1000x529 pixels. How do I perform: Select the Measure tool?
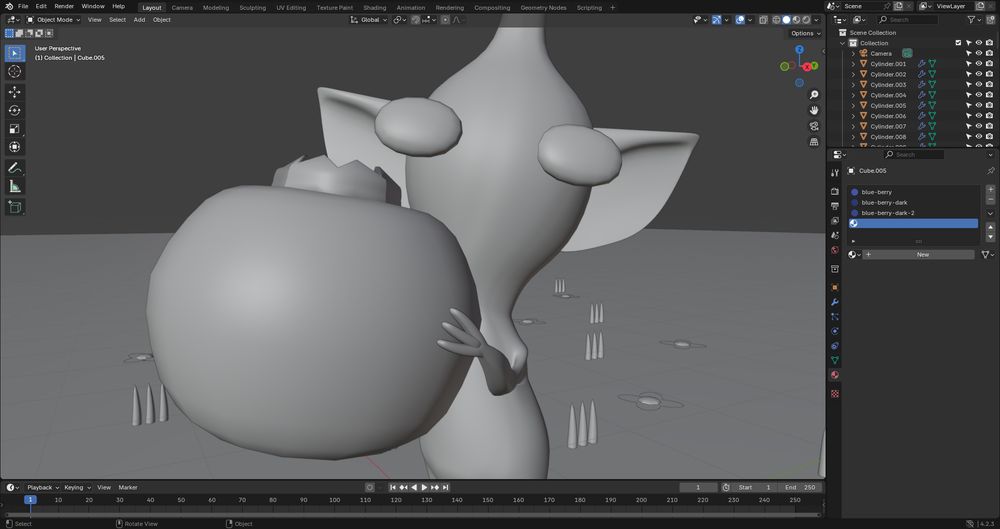click(15, 186)
